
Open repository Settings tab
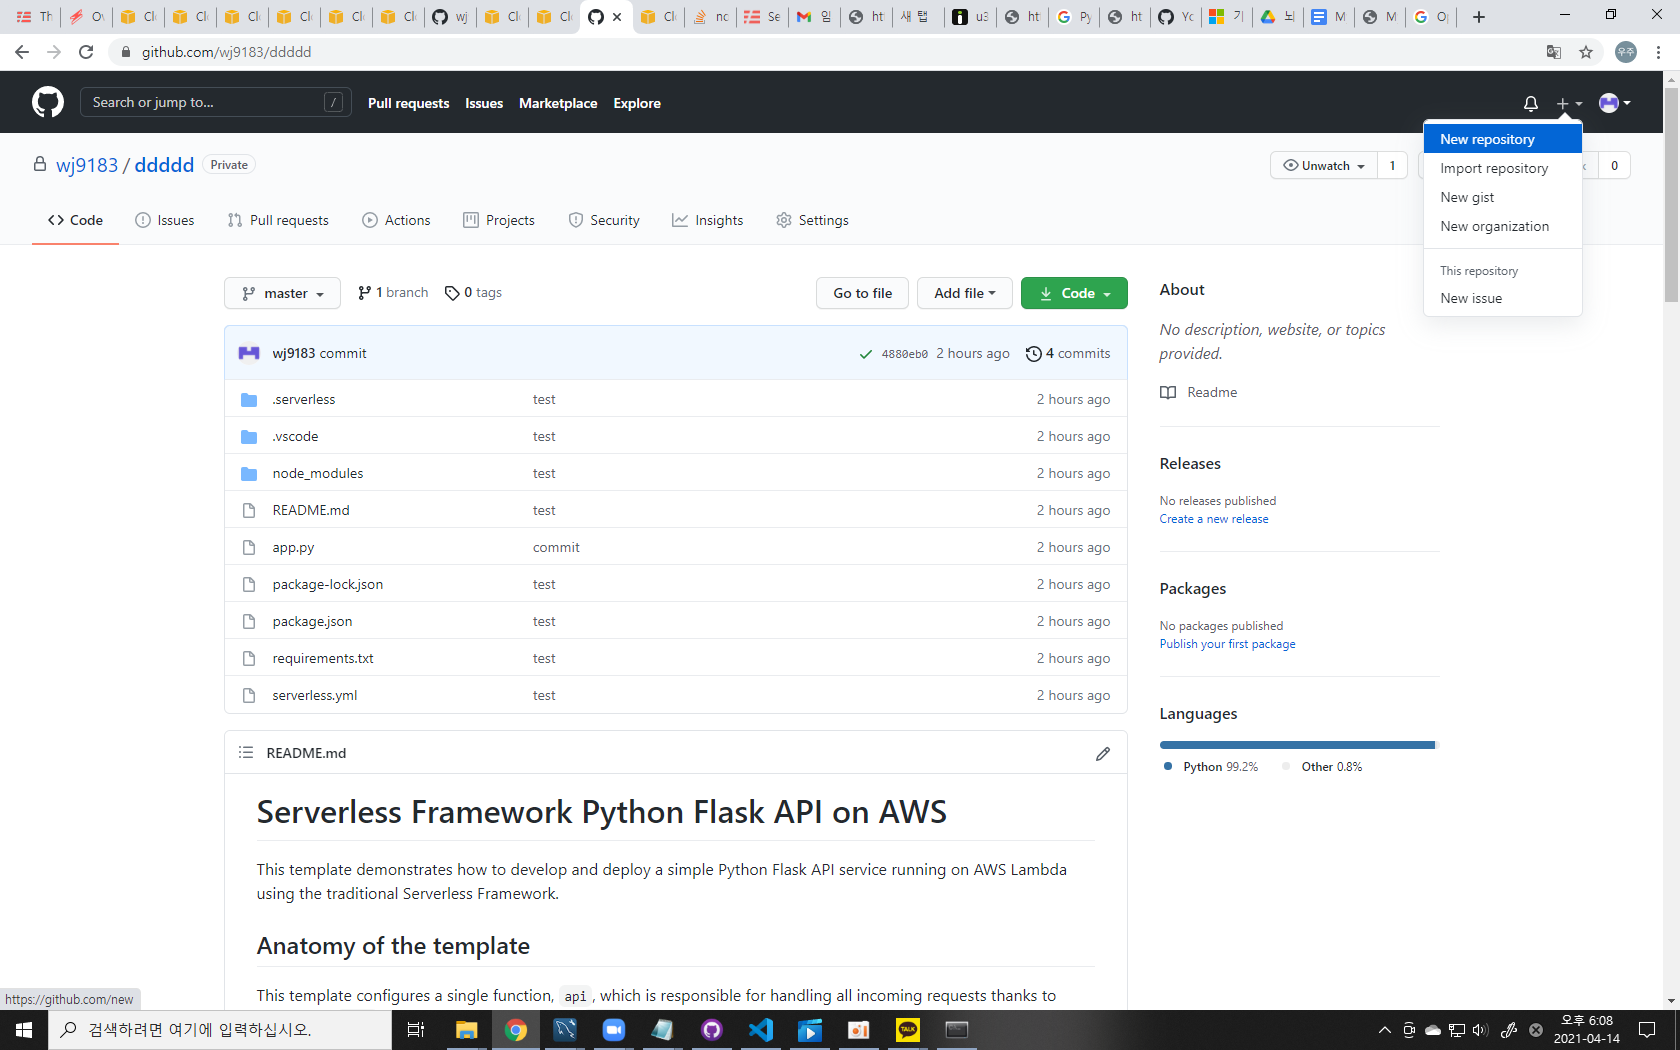pyautogui.click(x=812, y=220)
